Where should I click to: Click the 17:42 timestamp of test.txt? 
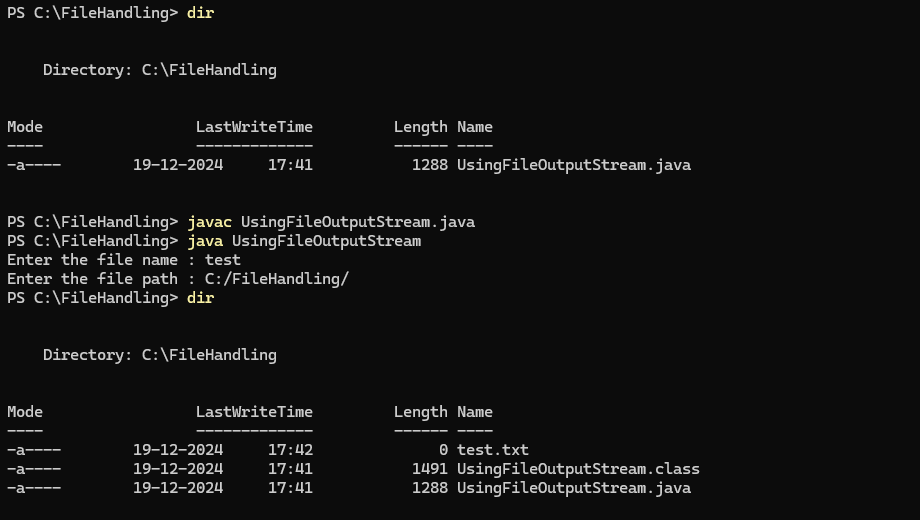coord(290,450)
